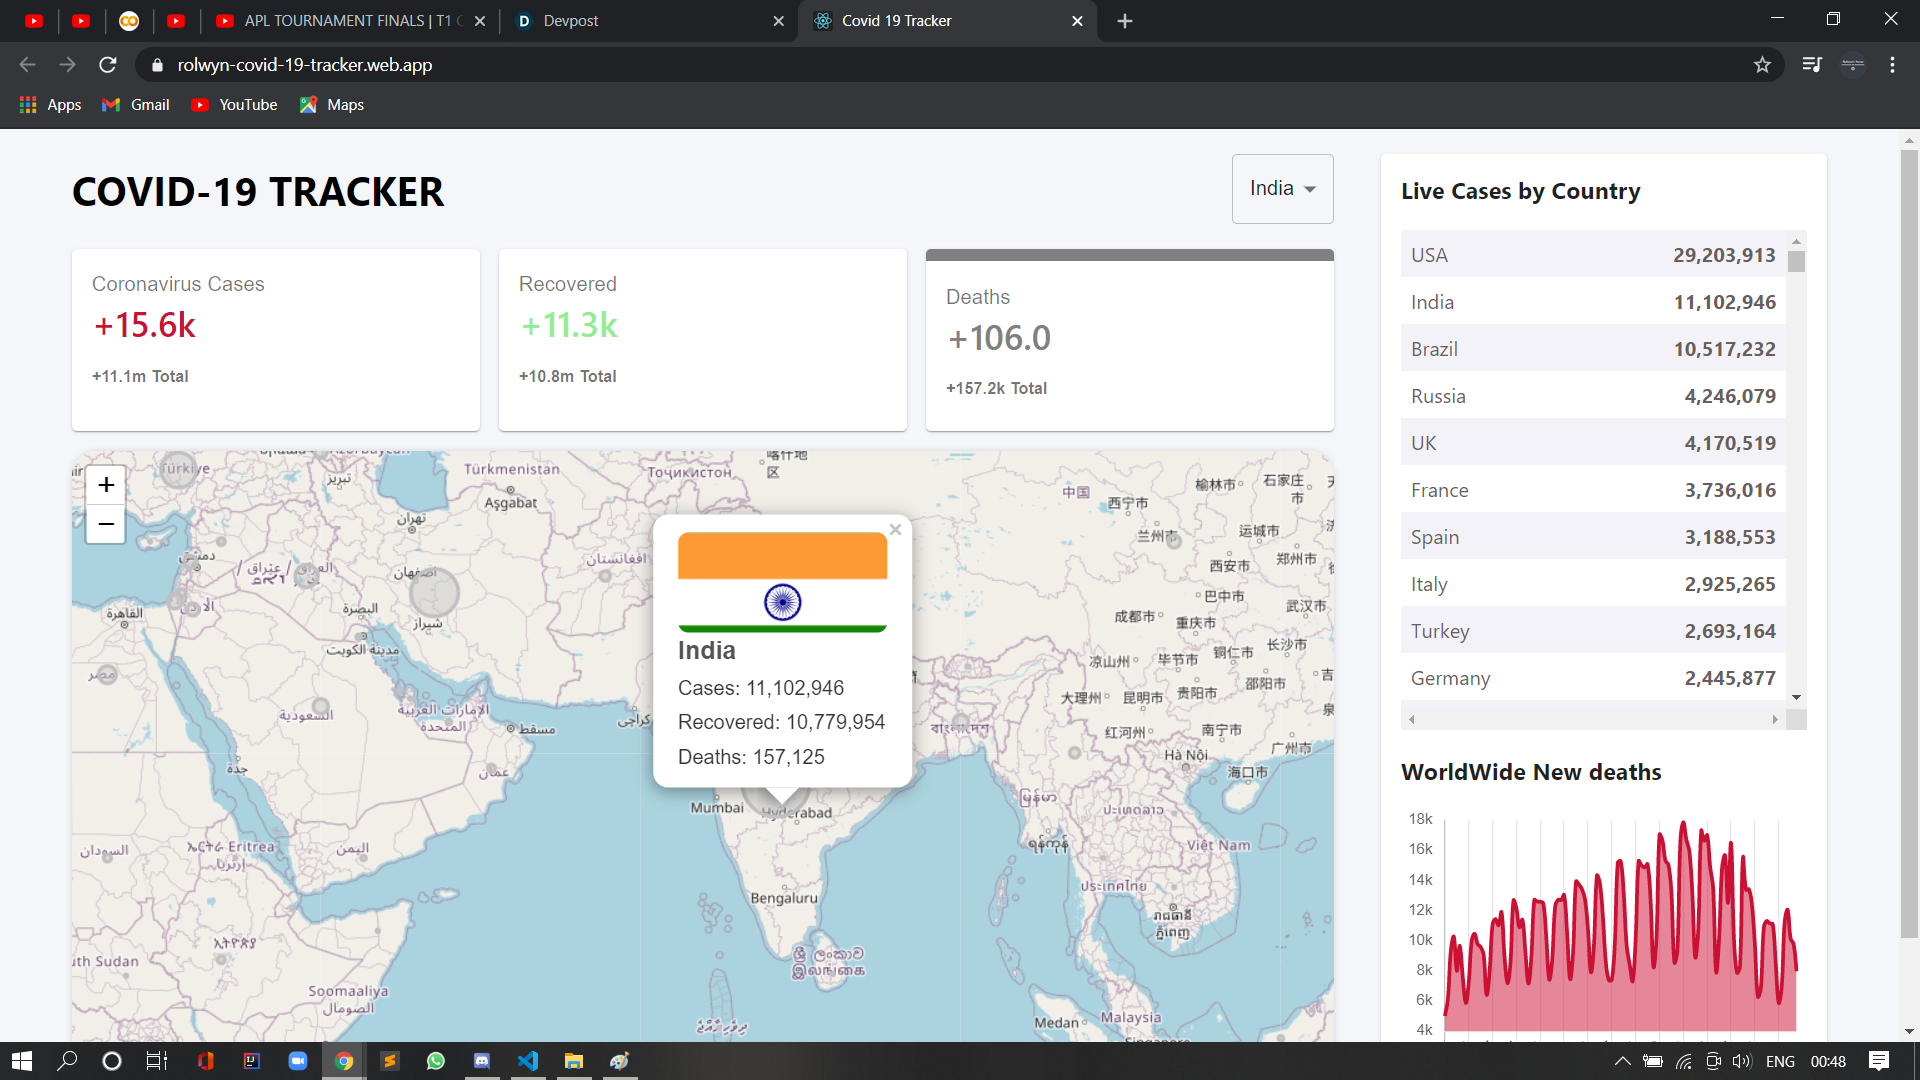Click the back navigation arrow
The image size is (1920, 1080).
tap(26, 64)
